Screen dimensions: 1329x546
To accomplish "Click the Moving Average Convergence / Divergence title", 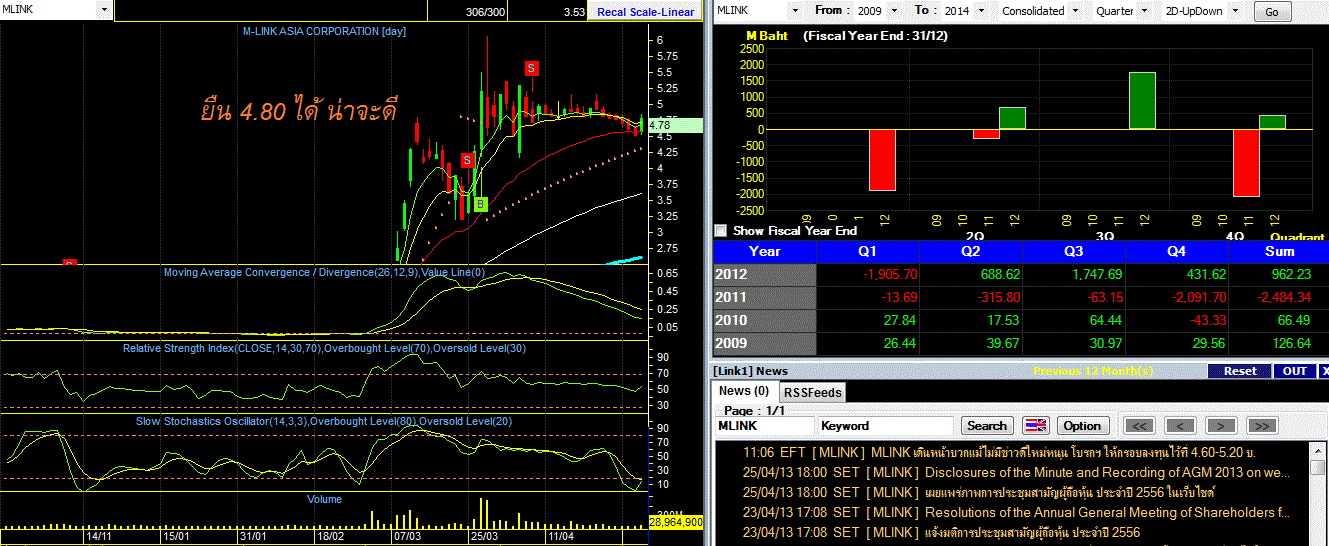I will click(324, 272).
